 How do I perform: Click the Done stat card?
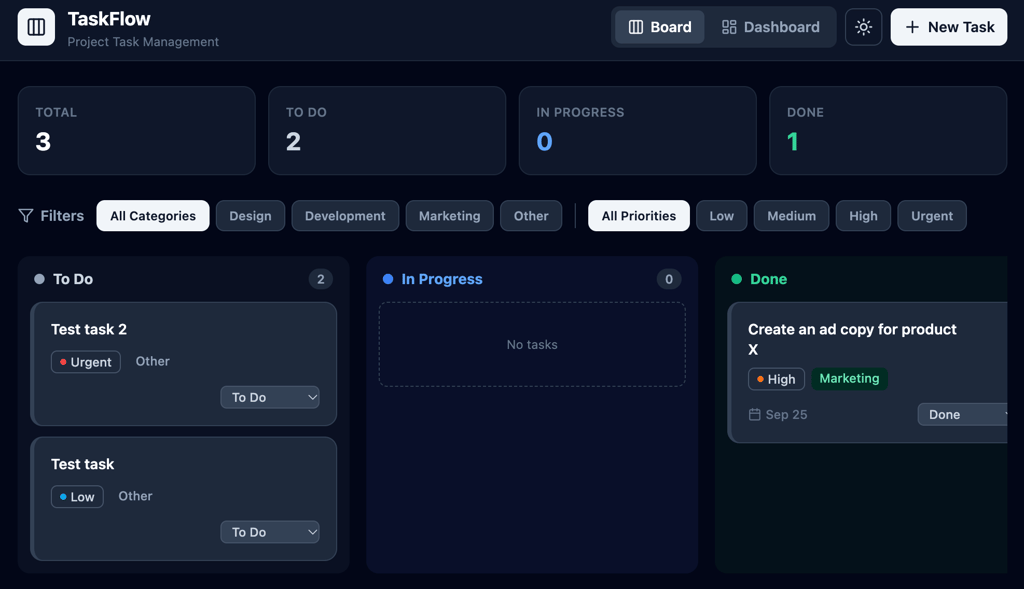coord(888,131)
